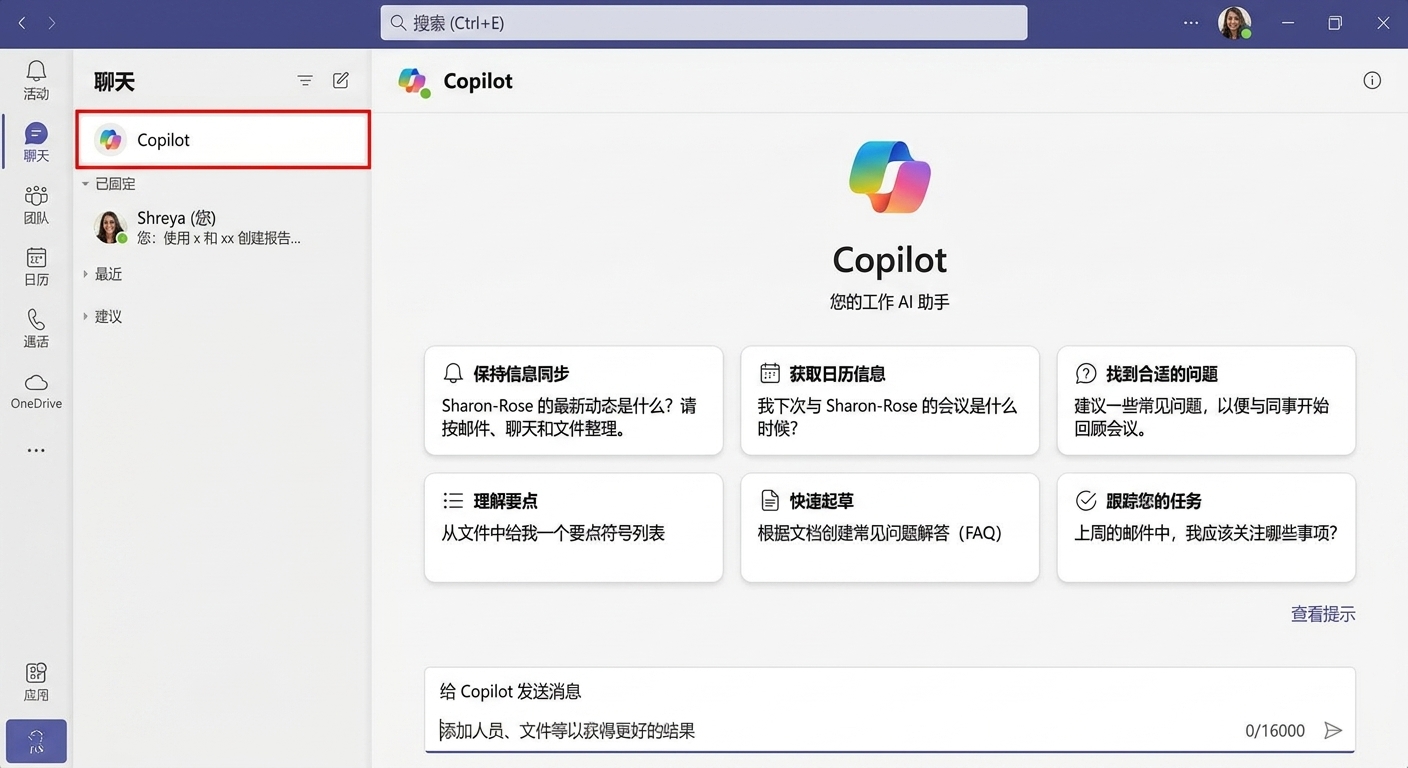
Task: Choose the 跟踪您的任务 prompt card
Action: click(x=1206, y=528)
